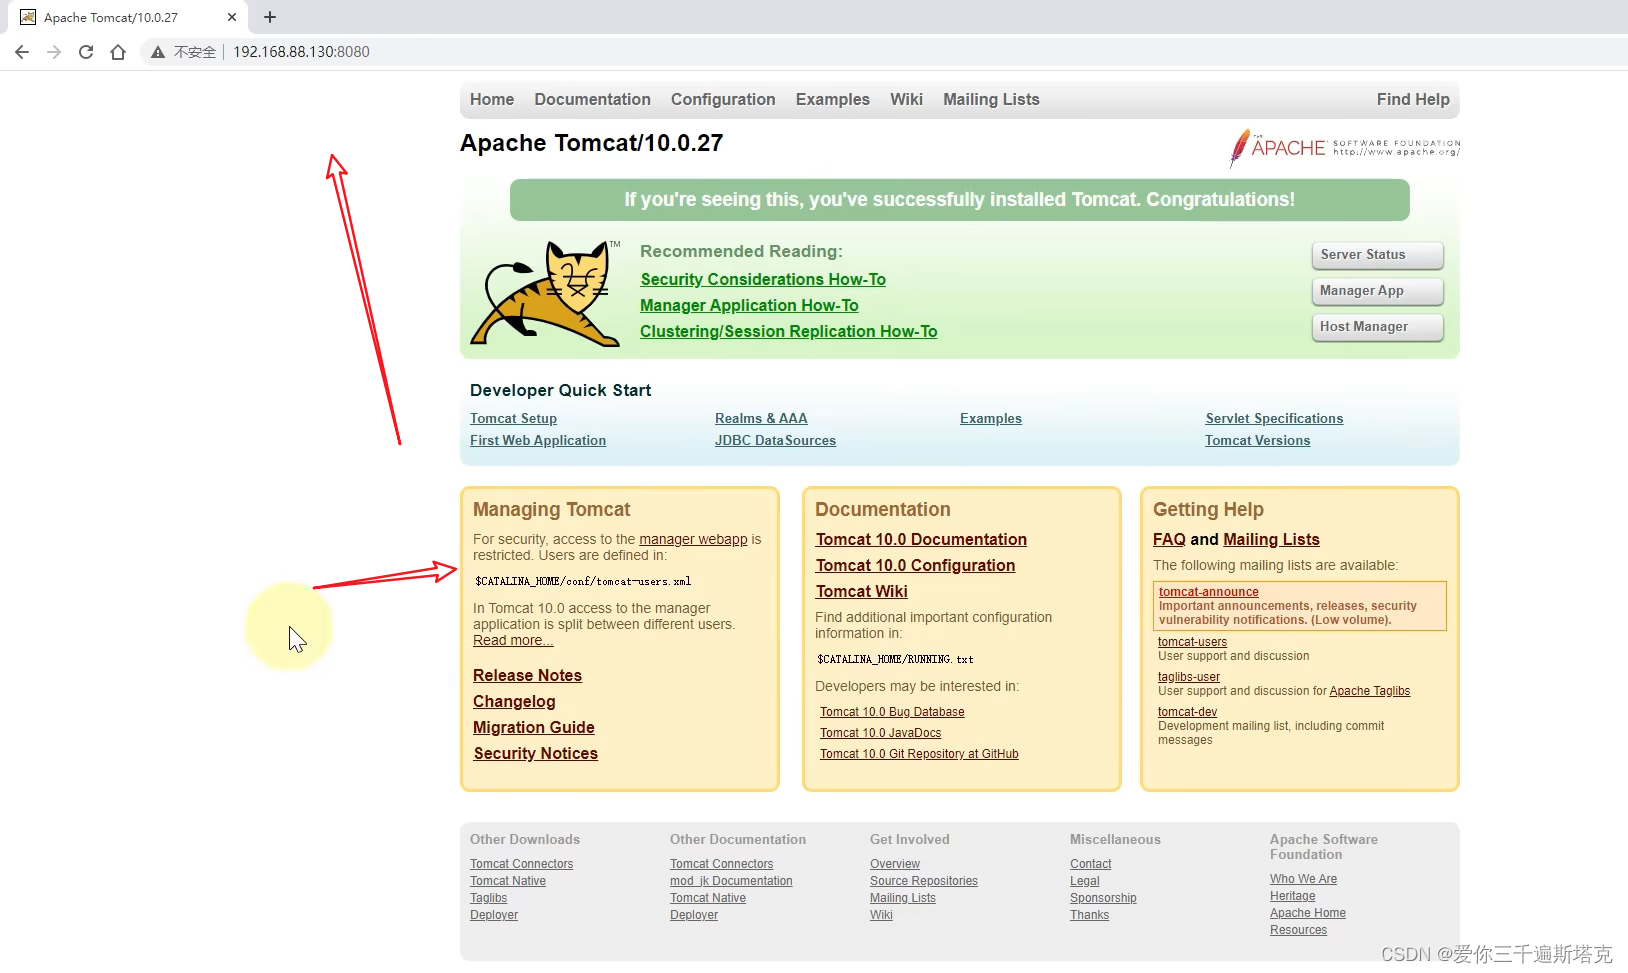Open Security Considerations How-To link

pyautogui.click(x=763, y=280)
